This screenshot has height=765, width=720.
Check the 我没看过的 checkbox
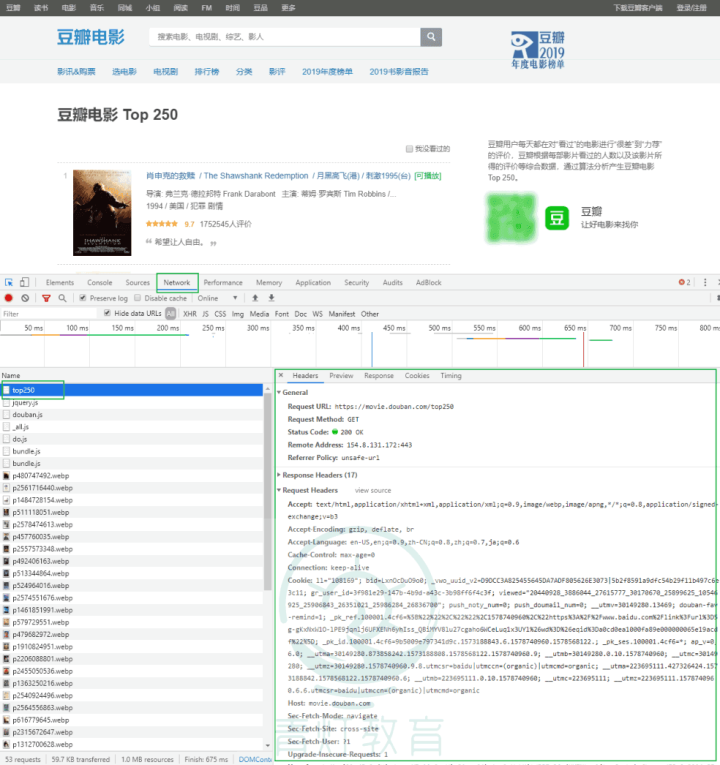pos(409,149)
